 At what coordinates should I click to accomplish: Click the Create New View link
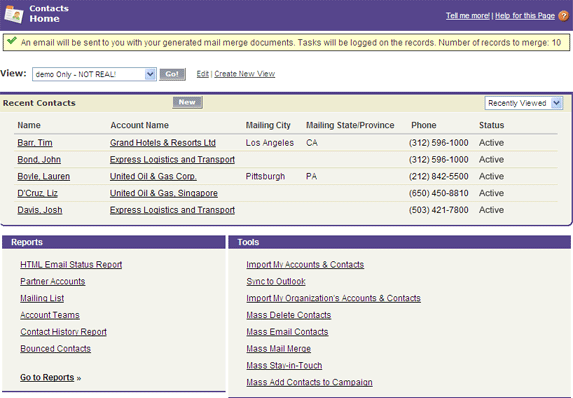point(244,74)
